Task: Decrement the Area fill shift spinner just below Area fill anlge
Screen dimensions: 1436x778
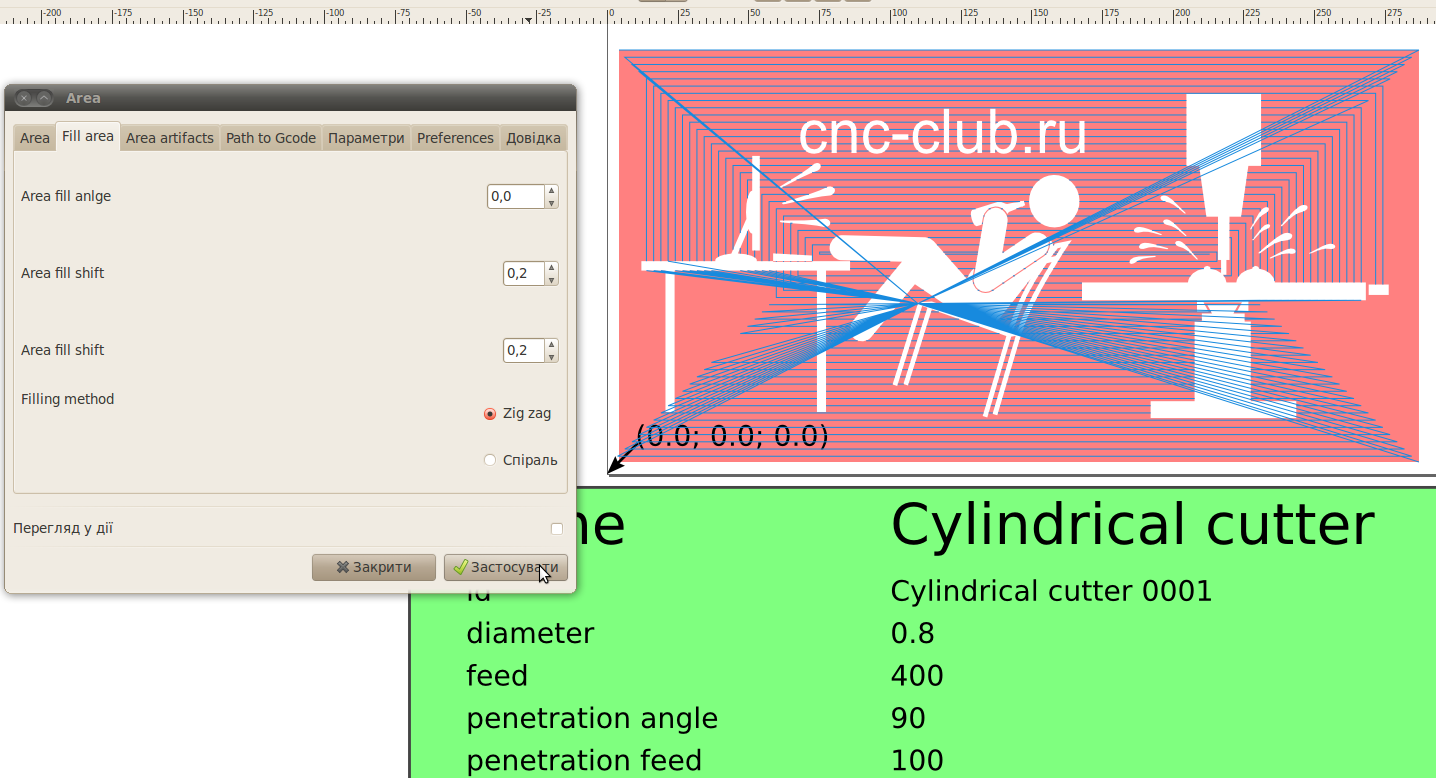Action: (x=551, y=279)
